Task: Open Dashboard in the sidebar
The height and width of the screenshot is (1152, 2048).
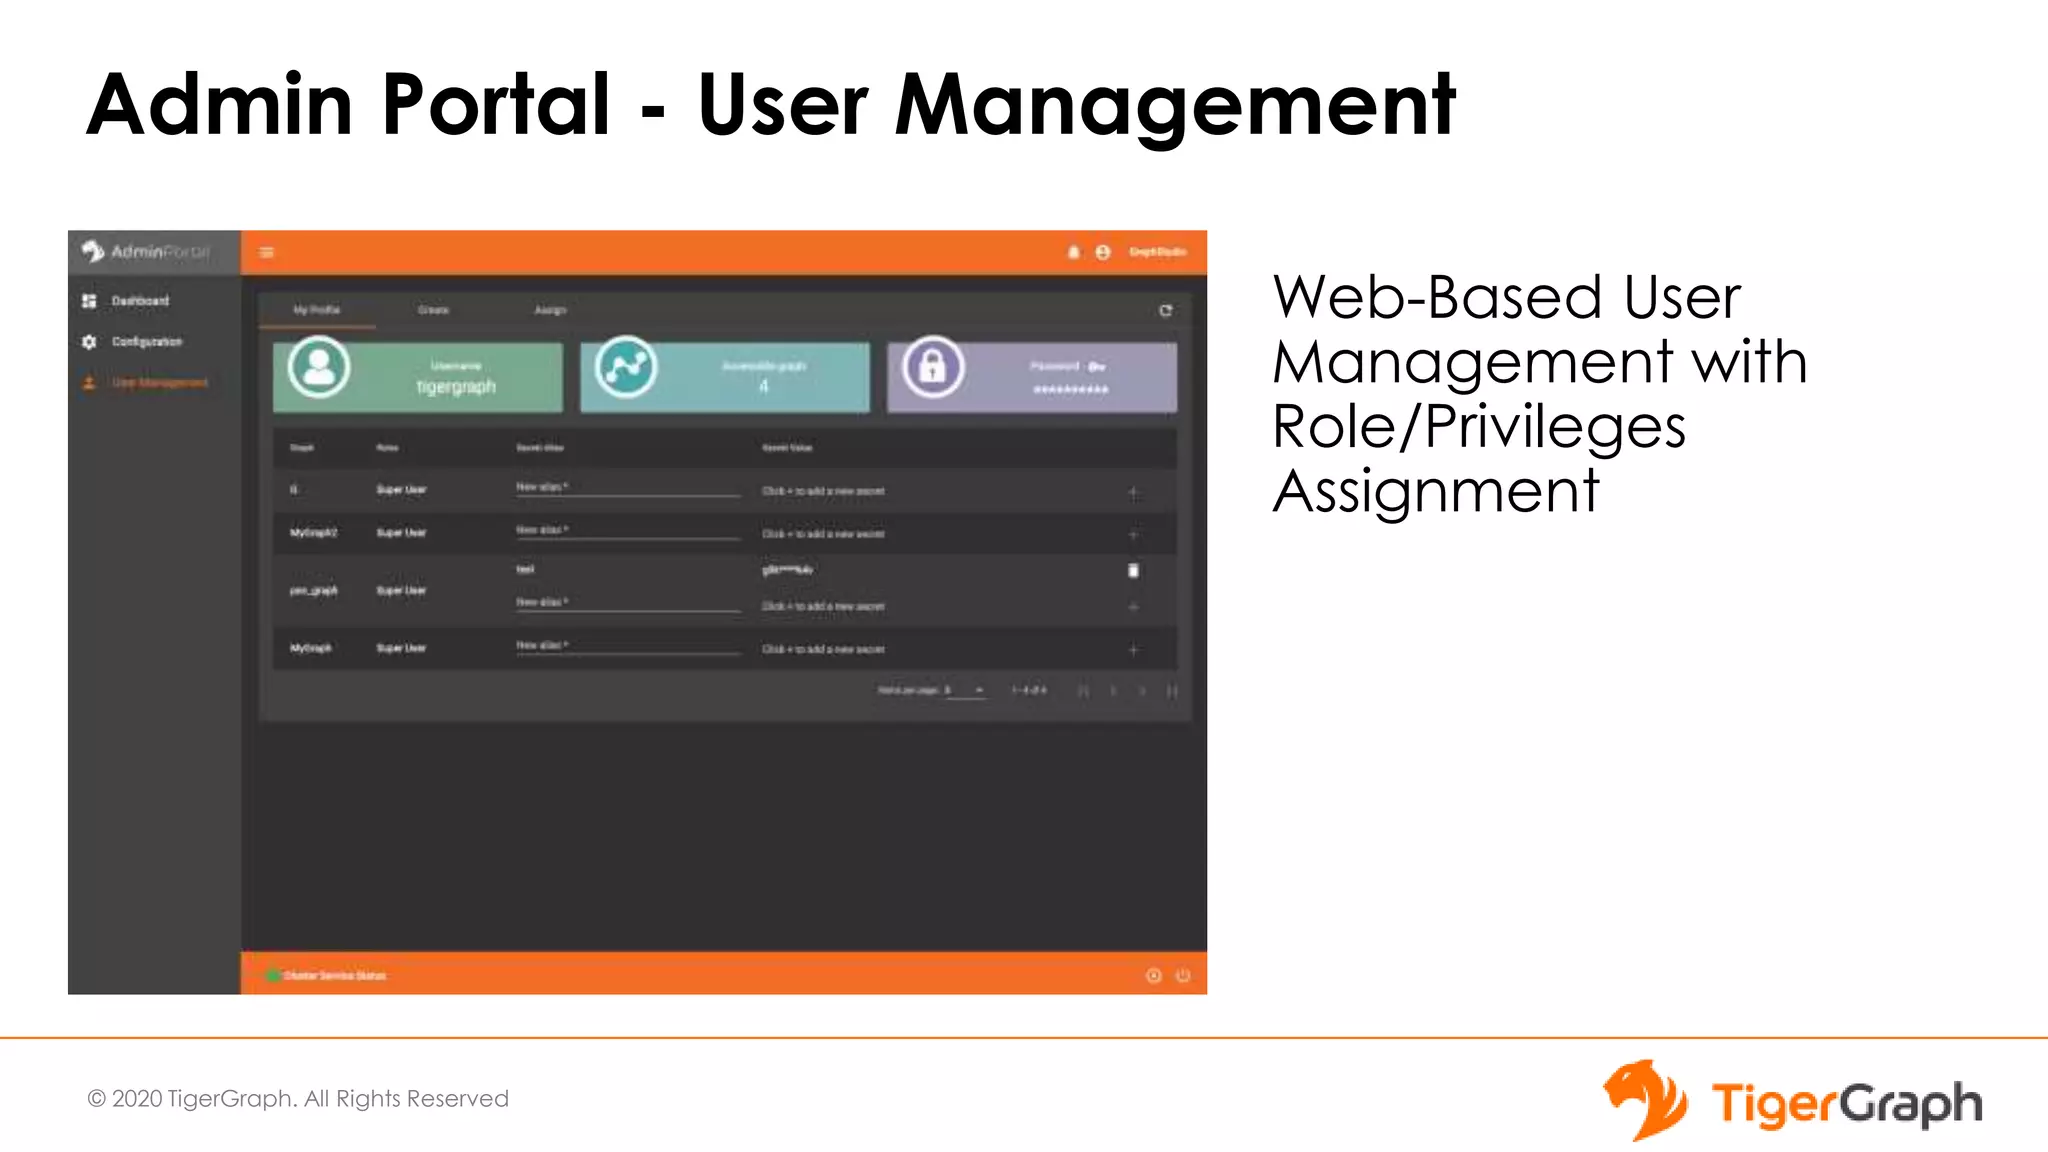Action: click(x=140, y=301)
